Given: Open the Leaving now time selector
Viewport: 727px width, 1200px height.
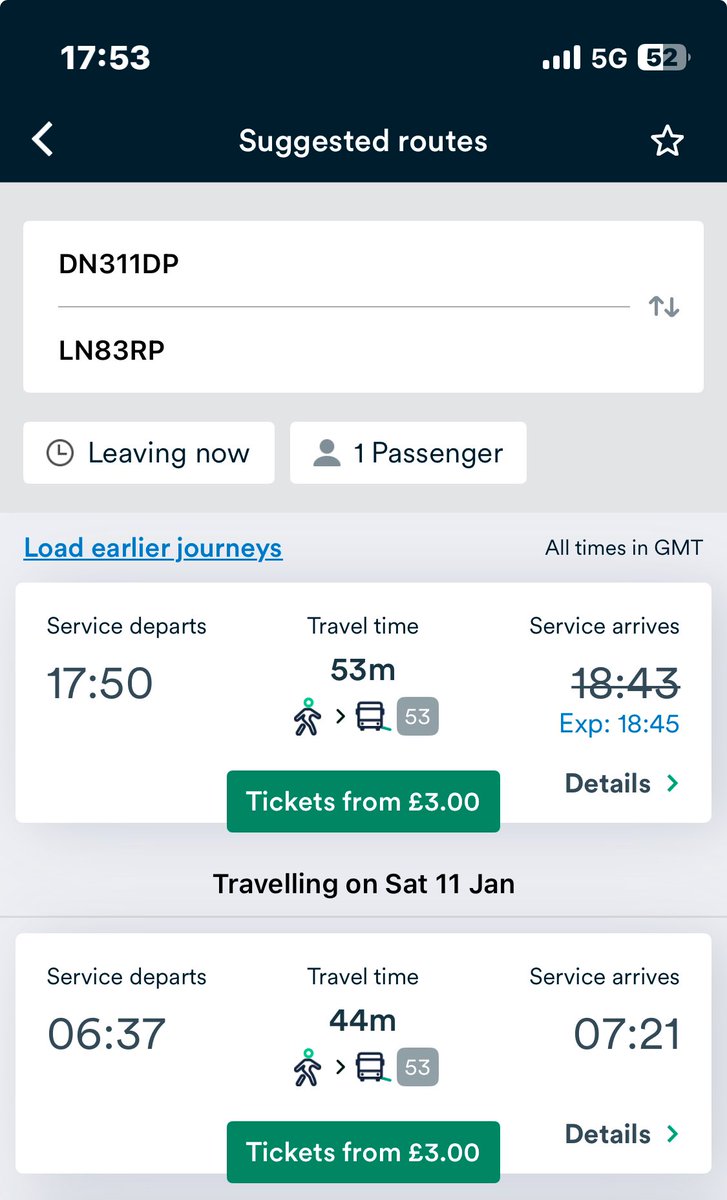Looking at the screenshot, I should pos(149,453).
